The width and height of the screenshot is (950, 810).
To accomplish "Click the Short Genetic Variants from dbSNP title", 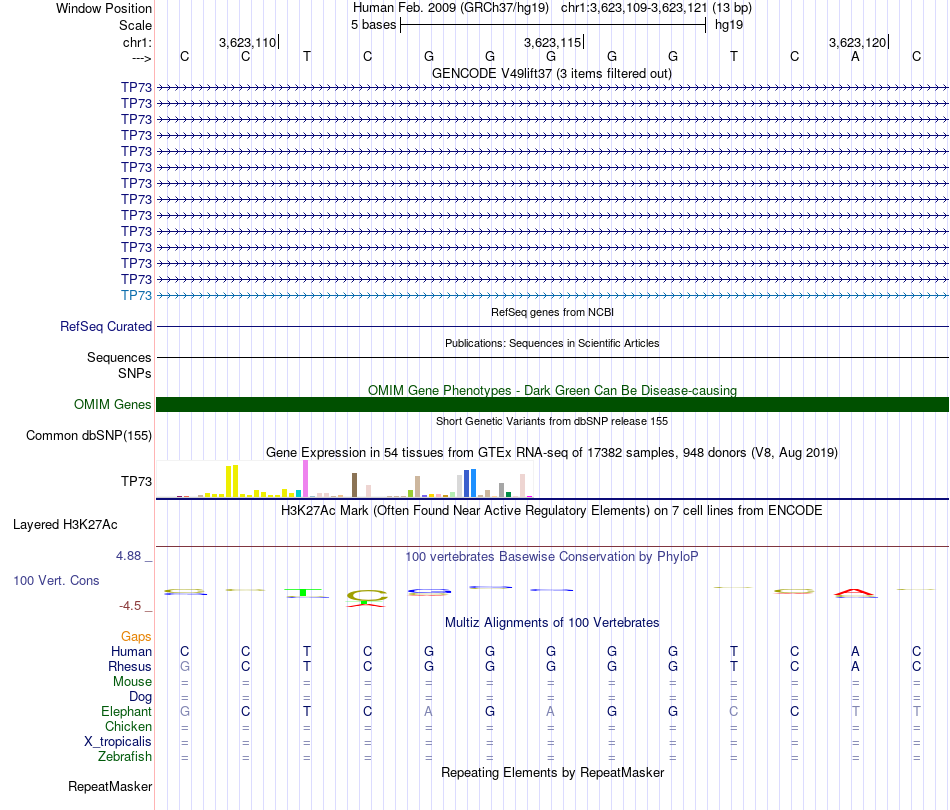I will click(x=552, y=421).
